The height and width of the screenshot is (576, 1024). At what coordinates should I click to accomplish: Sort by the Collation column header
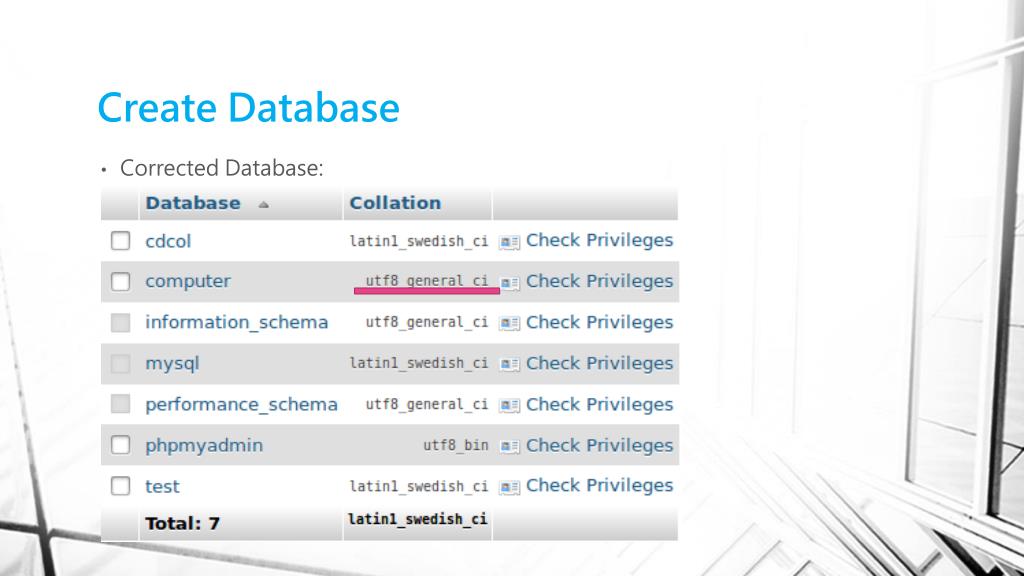pyautogui.click(x=395, y=203)
